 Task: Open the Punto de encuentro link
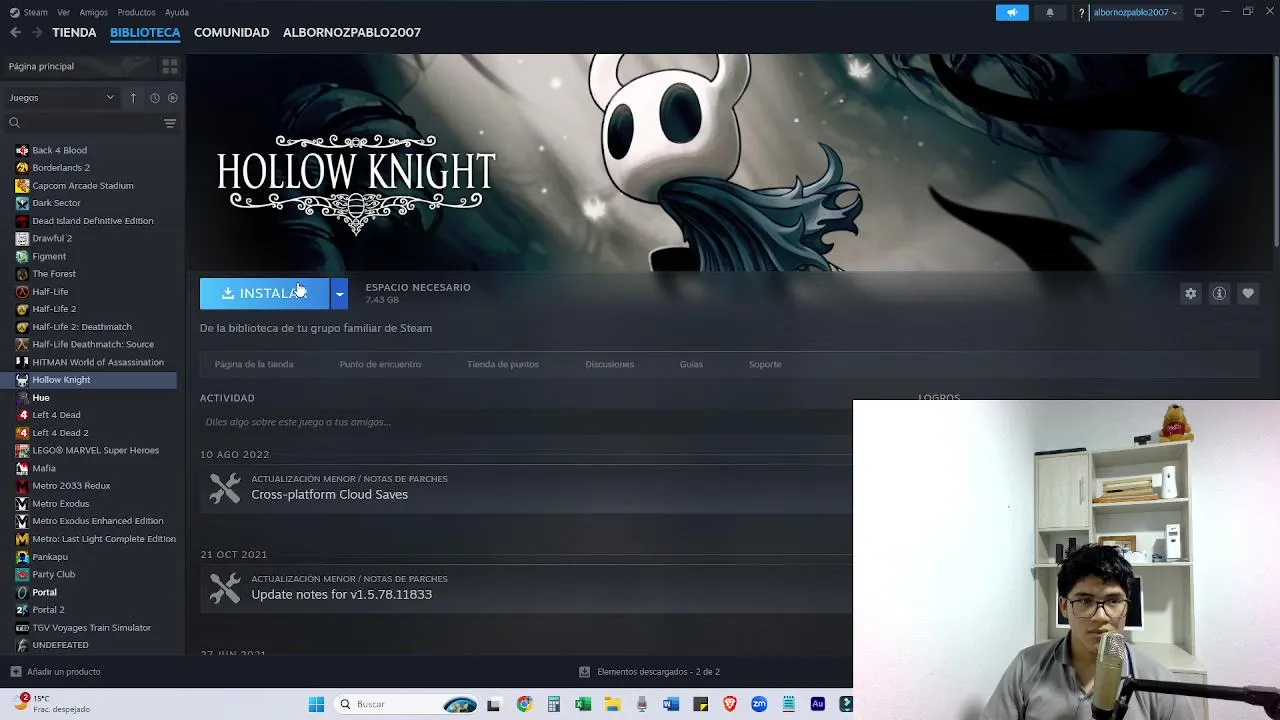click(x=380, y=364)
